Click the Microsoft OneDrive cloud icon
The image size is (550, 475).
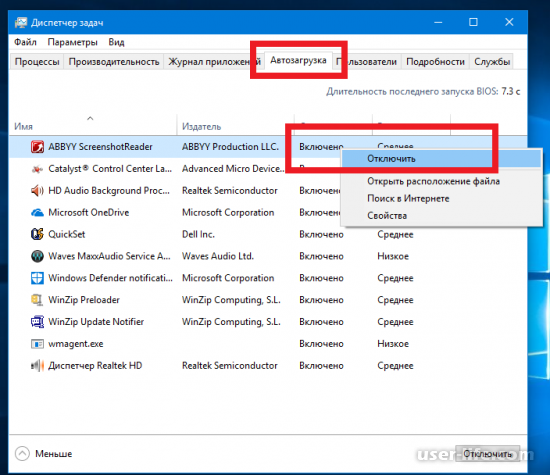coord(37,213)
